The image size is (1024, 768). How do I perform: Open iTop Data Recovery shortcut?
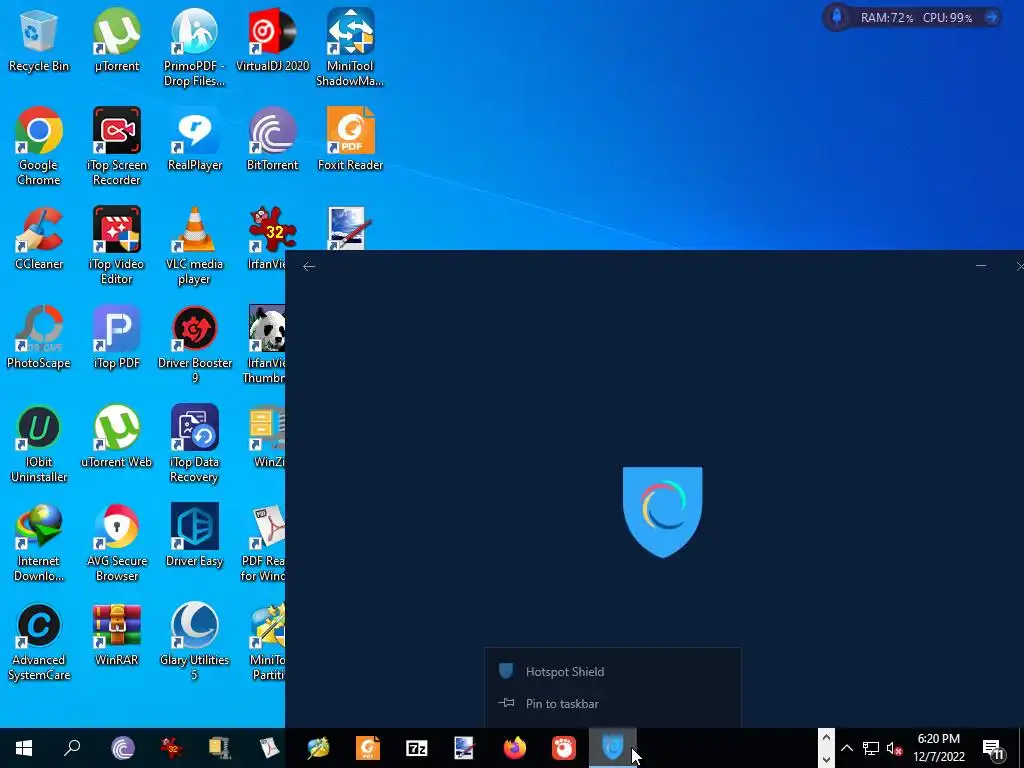click(x=195, y=444)
